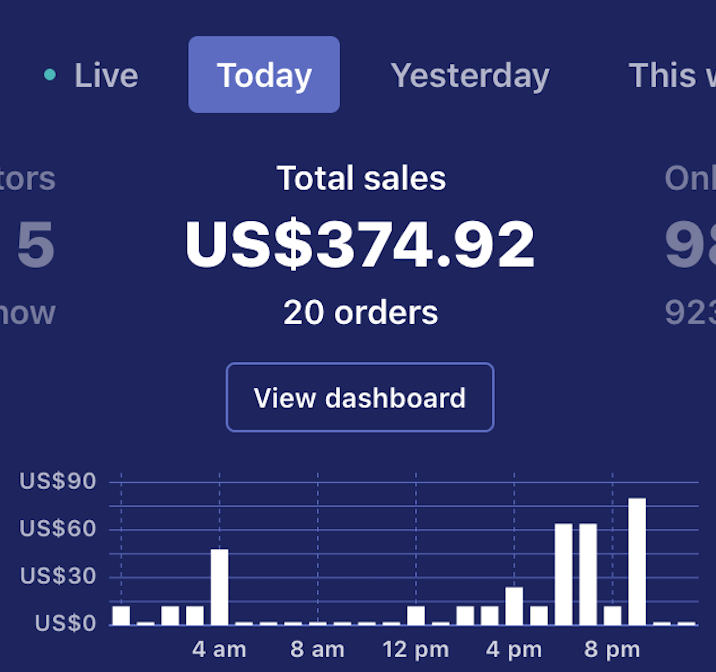Click the partially visible card on the right edge
This screenshot has width=716, height=672.
pos(692,245)
